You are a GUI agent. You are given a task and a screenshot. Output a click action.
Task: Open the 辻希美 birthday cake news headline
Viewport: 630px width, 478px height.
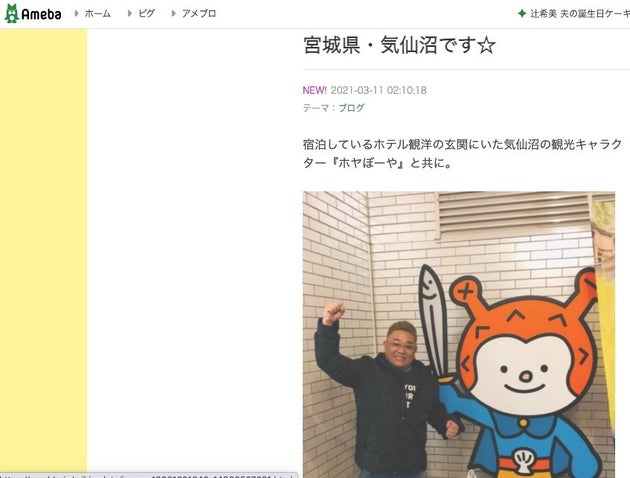click(x=580, y=14)
